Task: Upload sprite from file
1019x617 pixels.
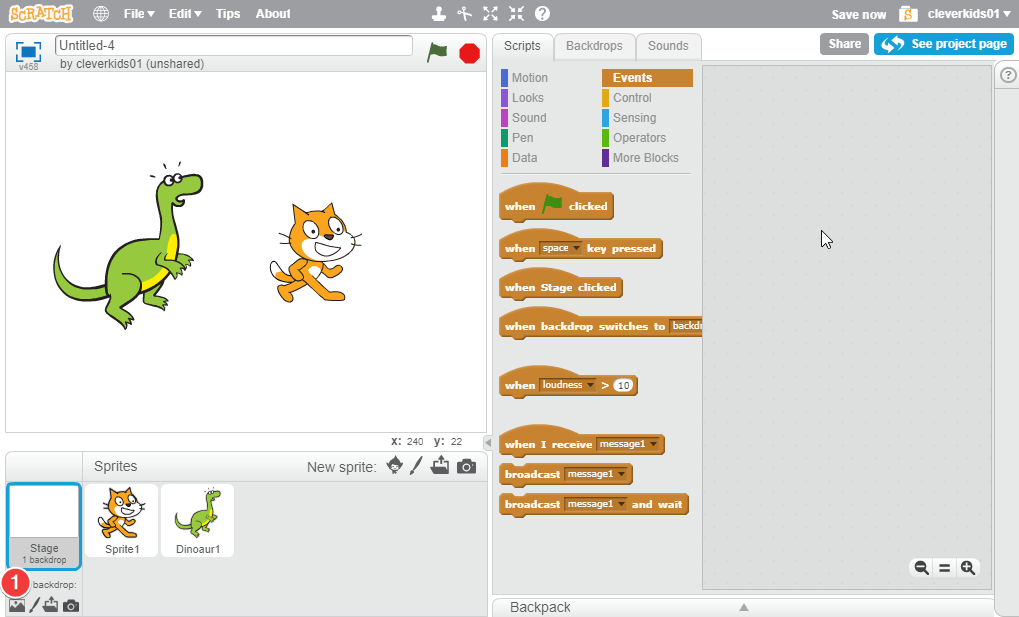Action: click(x=440, y=466)
